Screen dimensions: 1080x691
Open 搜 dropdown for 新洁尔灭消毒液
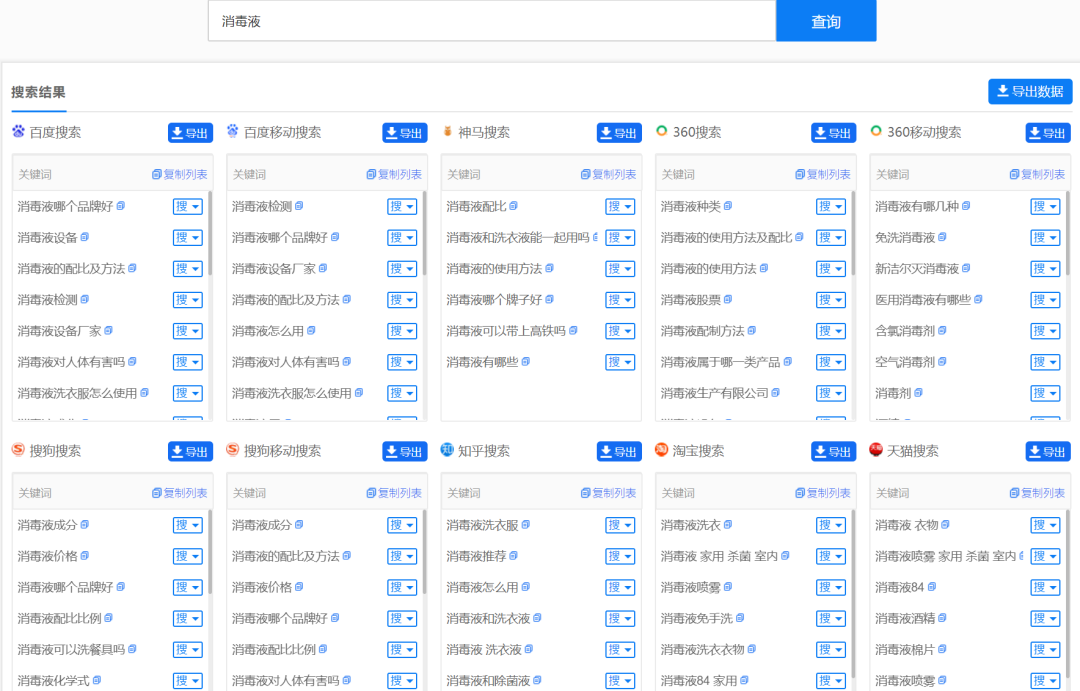click(1045, 268)
